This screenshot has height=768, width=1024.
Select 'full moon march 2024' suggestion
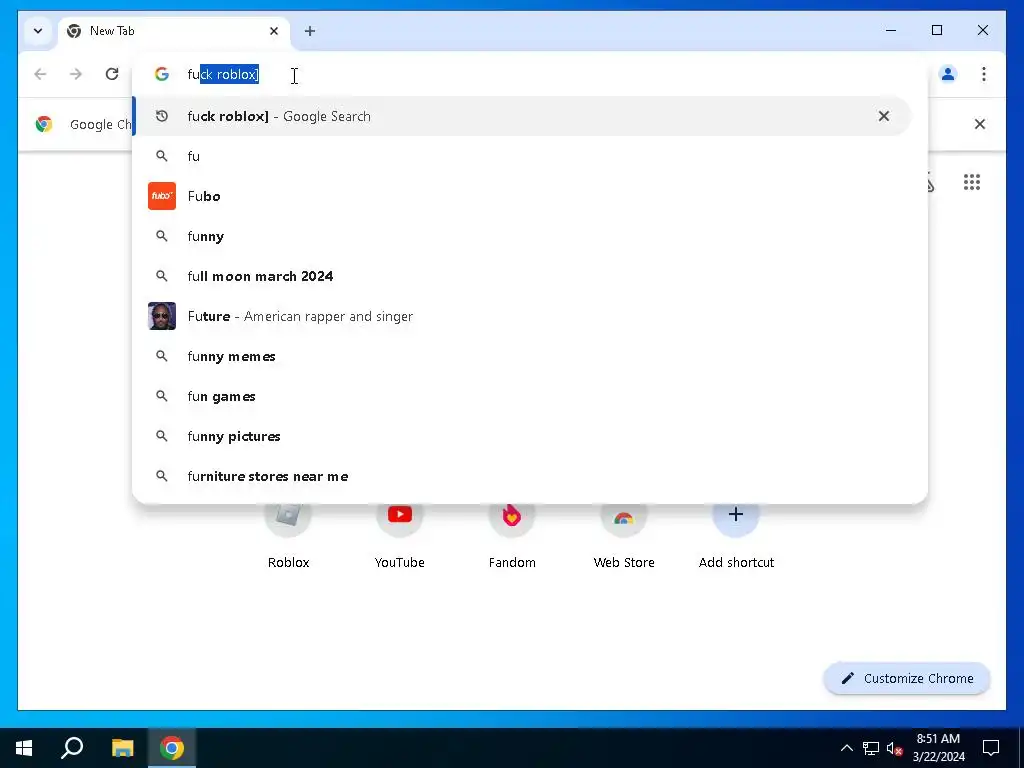click(x=522, y=276)
